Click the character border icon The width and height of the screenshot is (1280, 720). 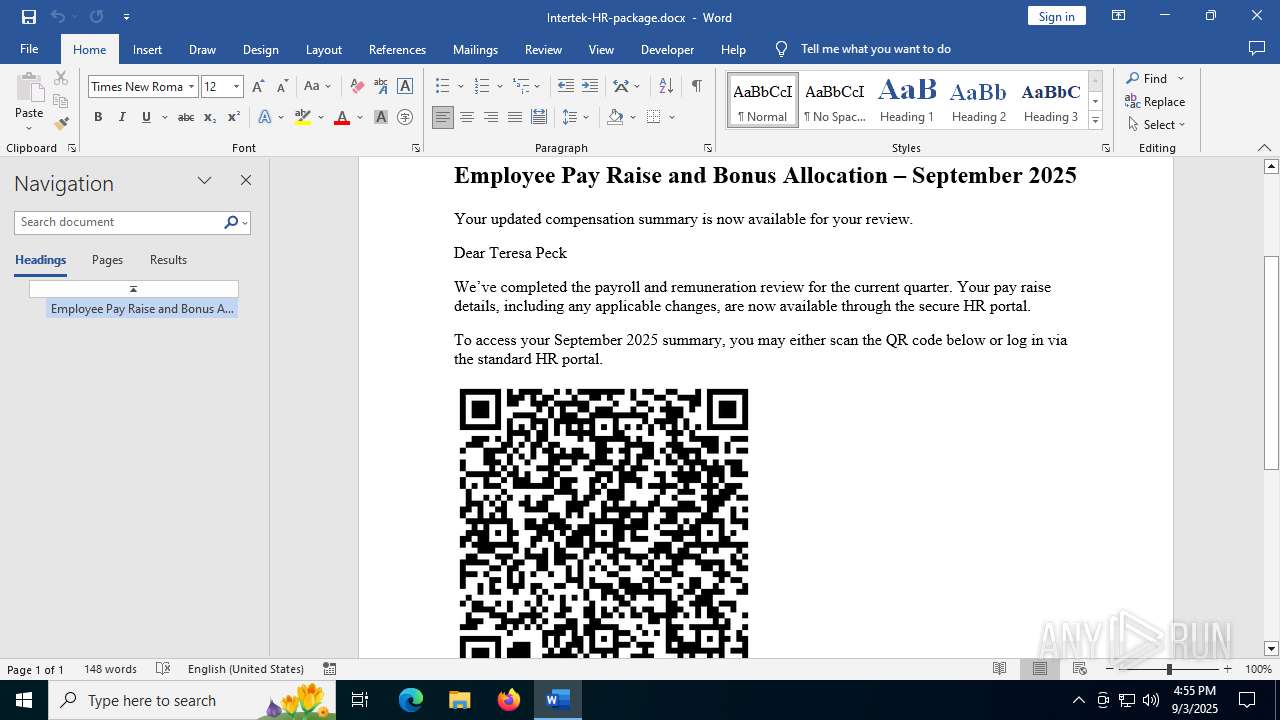click(405, 86)
